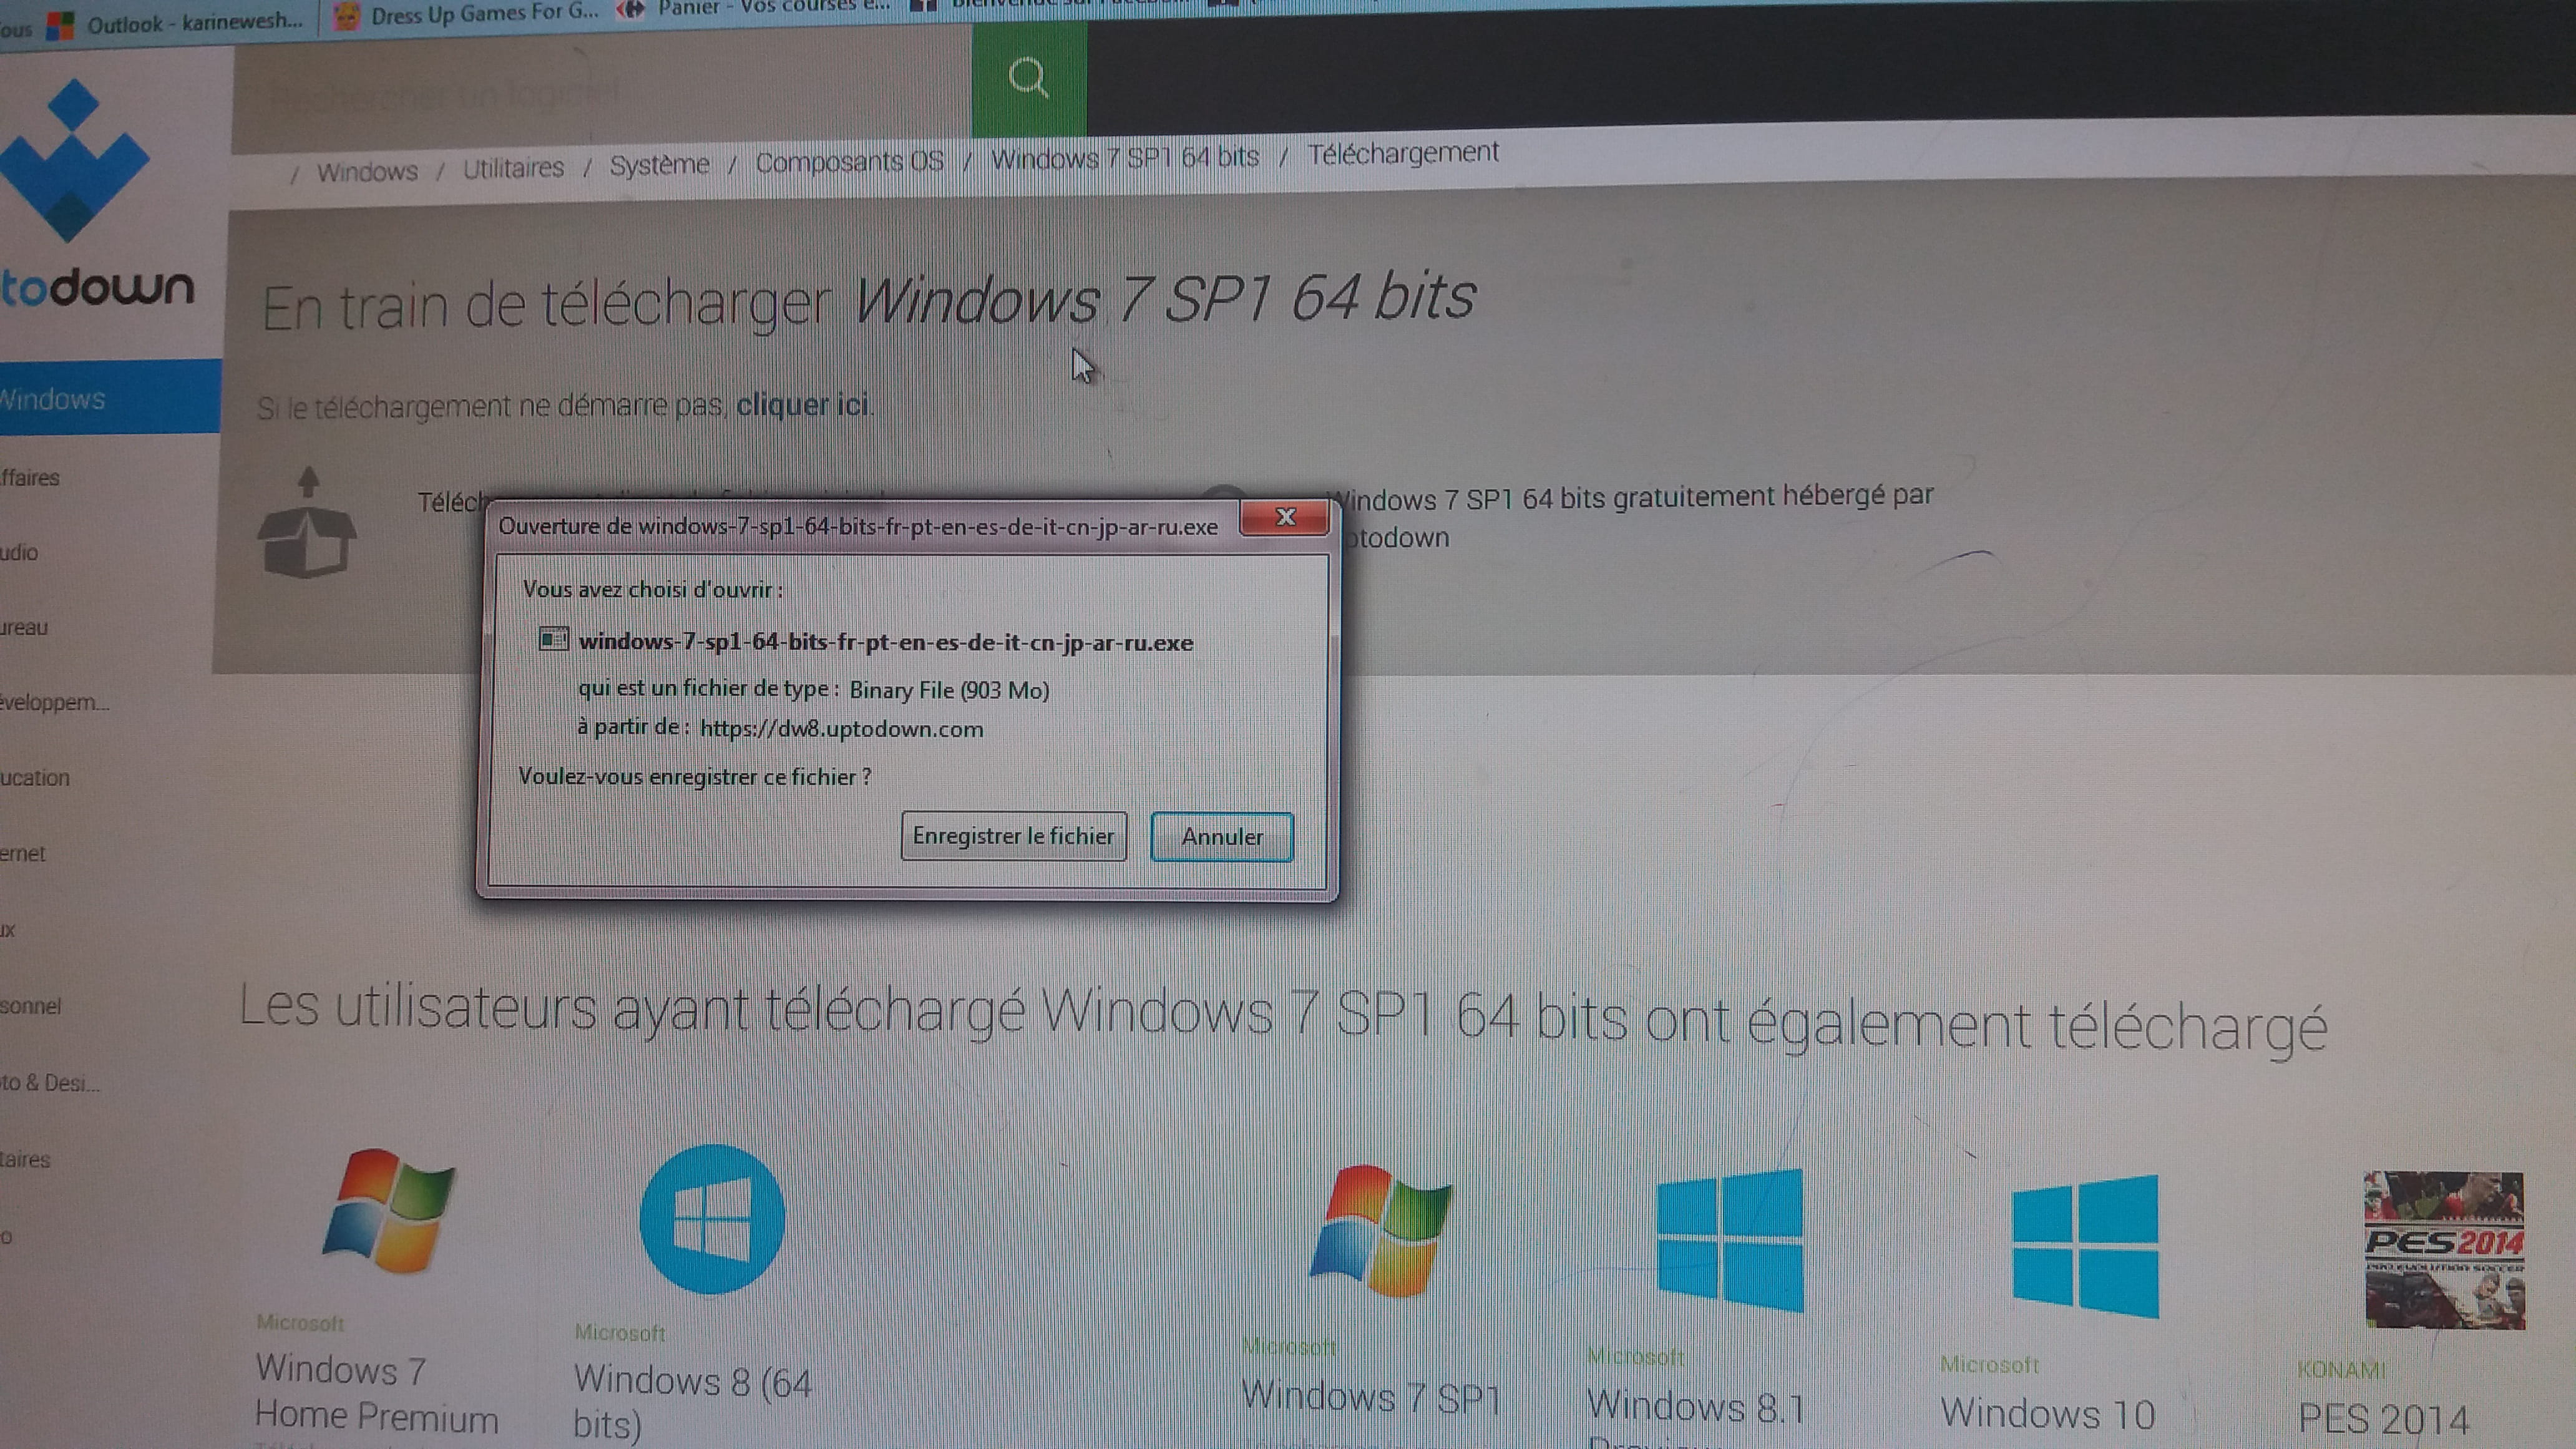
Task: Click the download box icon
Action: tap(307, 523)
